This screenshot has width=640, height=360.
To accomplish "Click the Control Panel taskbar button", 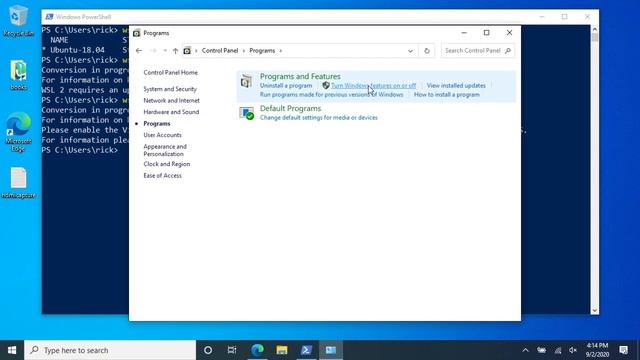I will click(331, 350).
